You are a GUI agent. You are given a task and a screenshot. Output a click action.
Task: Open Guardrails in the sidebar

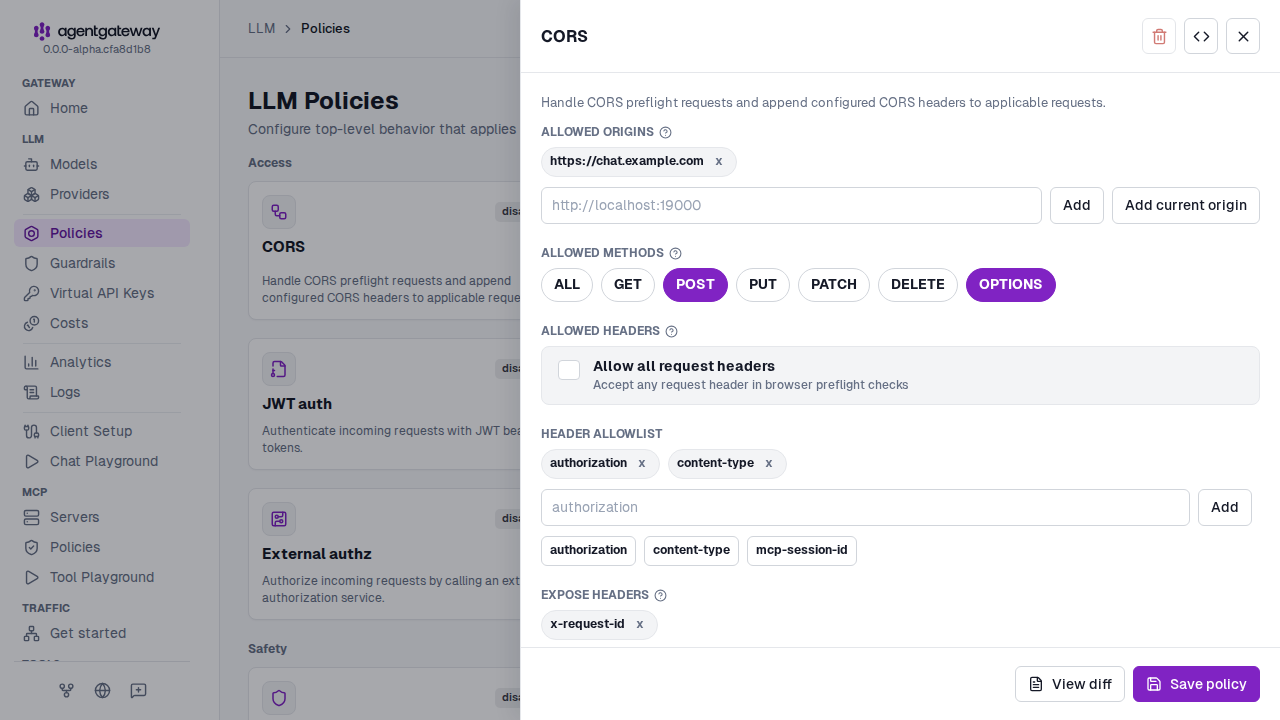101,263
